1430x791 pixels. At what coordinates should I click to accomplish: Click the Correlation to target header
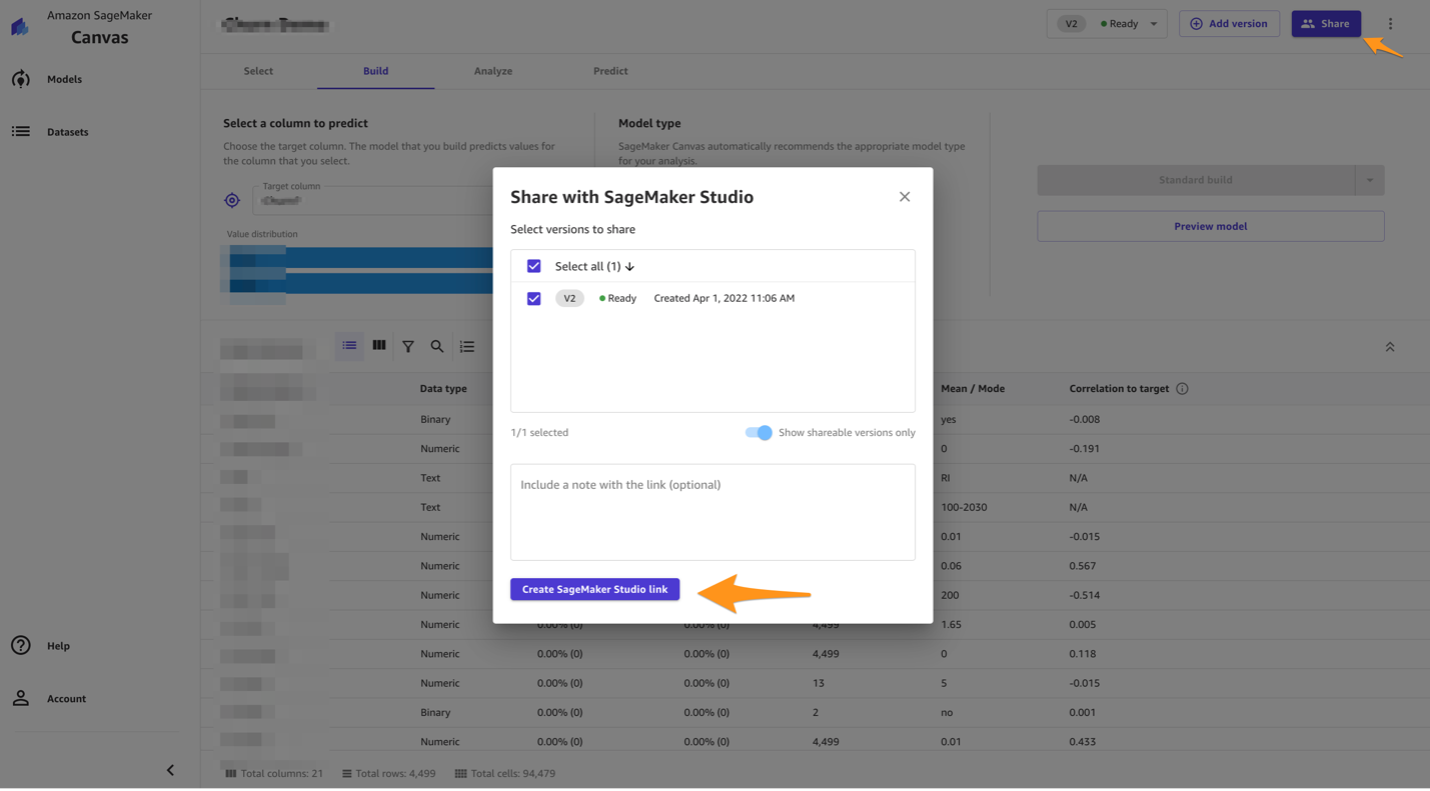[x=1119, y=389]
